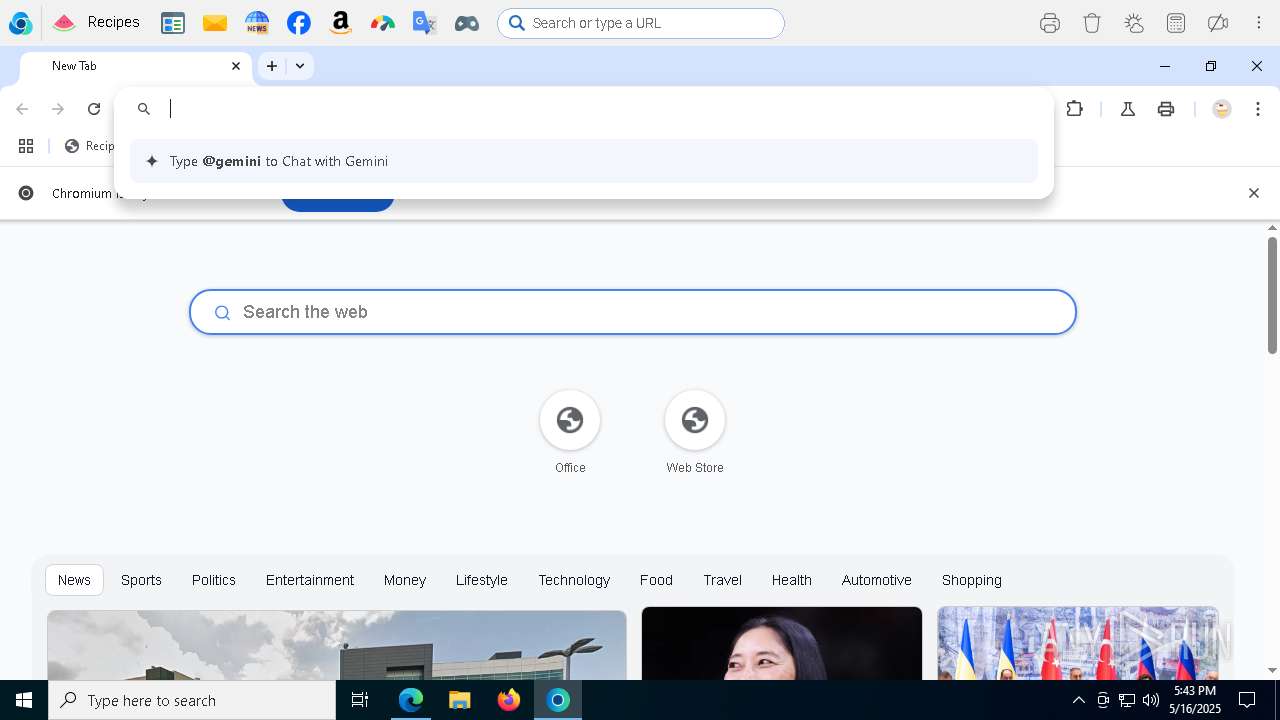Open the Amazon shortcut
This screenshot has width=1280, height=720.
(x=341, y=23)
